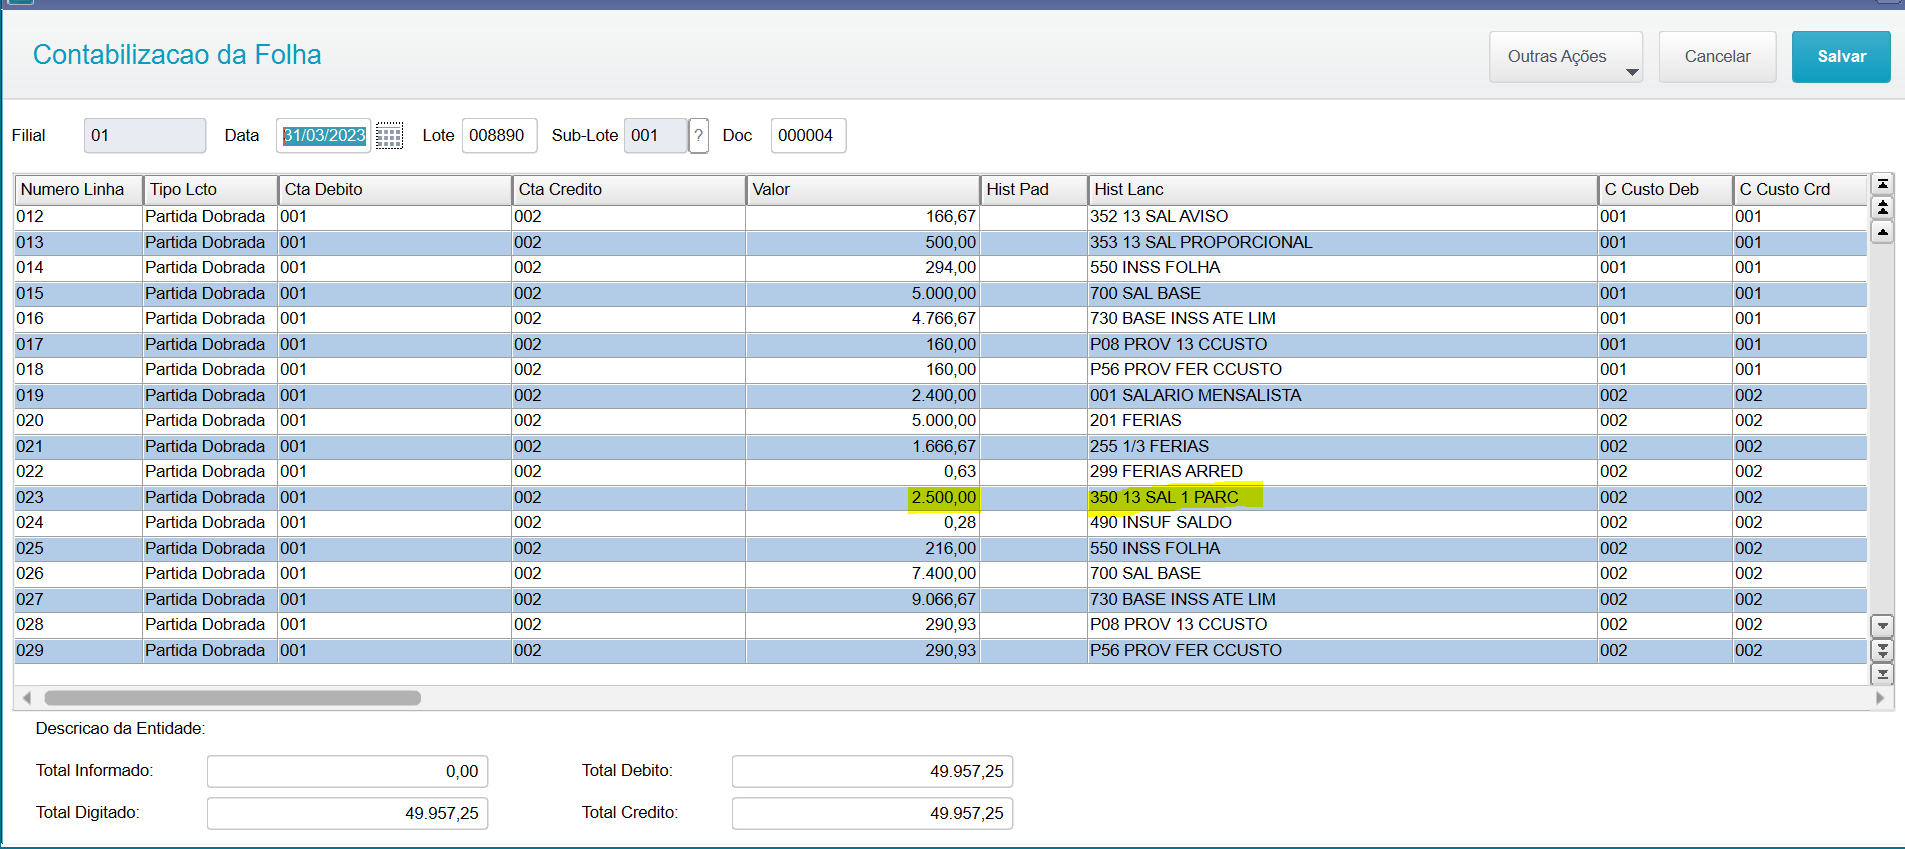Click the value 216,00 cell

coord(863,548)
